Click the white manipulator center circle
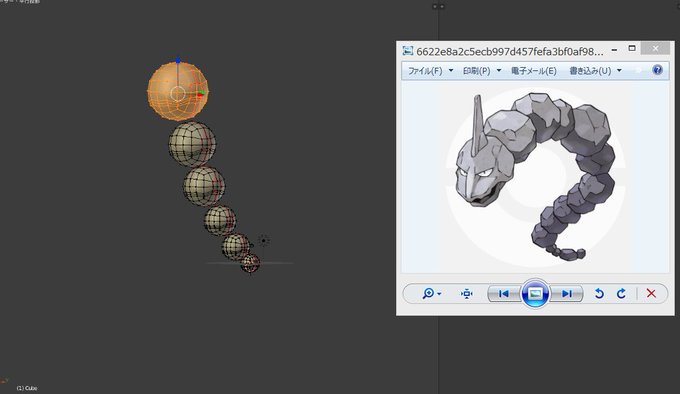680x394 pixels. 177,93
